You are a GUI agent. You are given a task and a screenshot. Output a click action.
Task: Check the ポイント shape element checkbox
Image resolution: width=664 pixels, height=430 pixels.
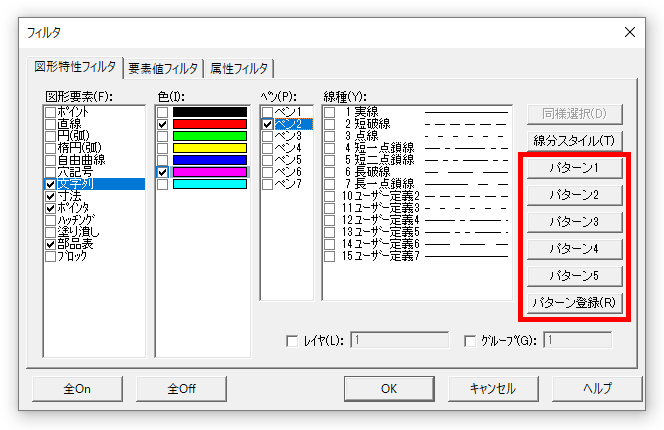click(50, 112)
